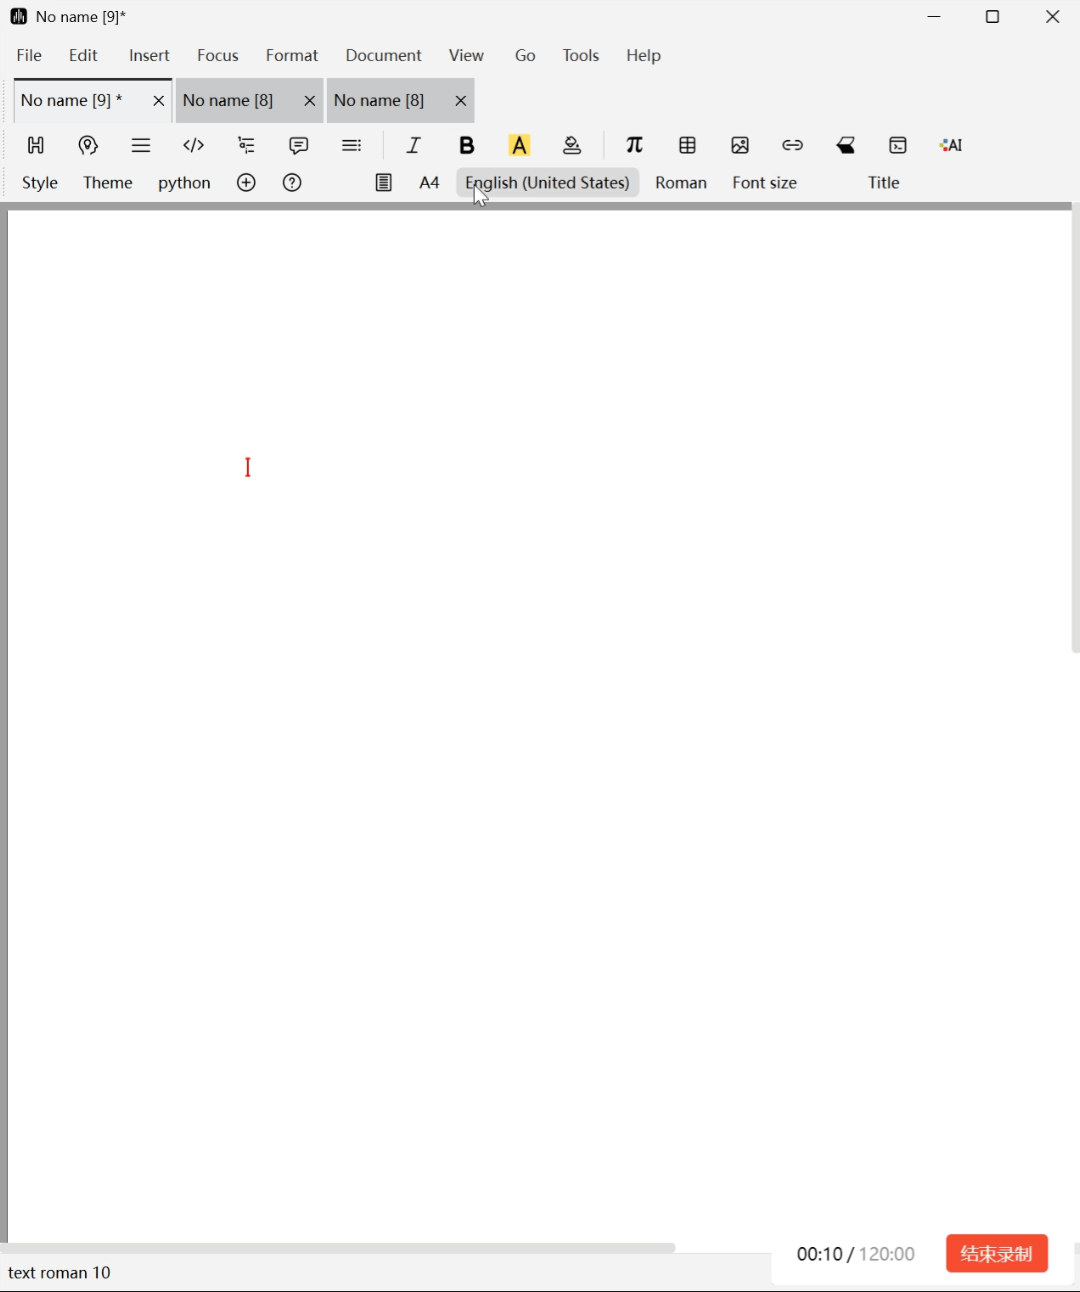Click the Style button
This screenshot has height=1292, width=1080.
(x=40, y=183)
